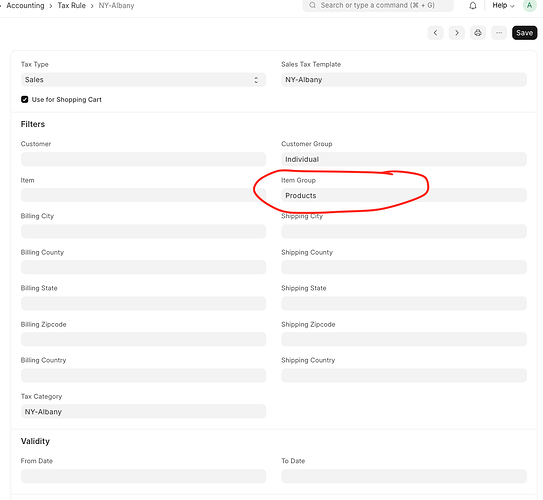Focus the search command bar
Screen dimensions: 543x500
click(378, 6)
